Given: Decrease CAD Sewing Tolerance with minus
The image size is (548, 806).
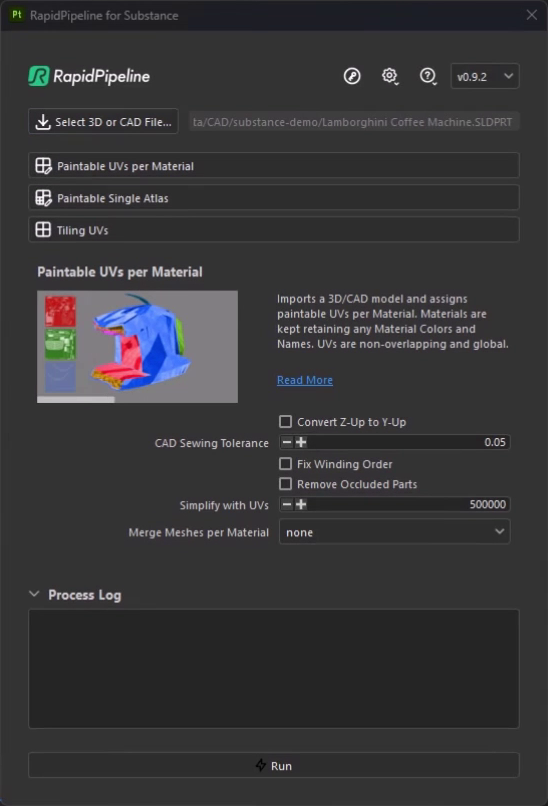Looking at the screenshot, I should (x=287, y=442).
